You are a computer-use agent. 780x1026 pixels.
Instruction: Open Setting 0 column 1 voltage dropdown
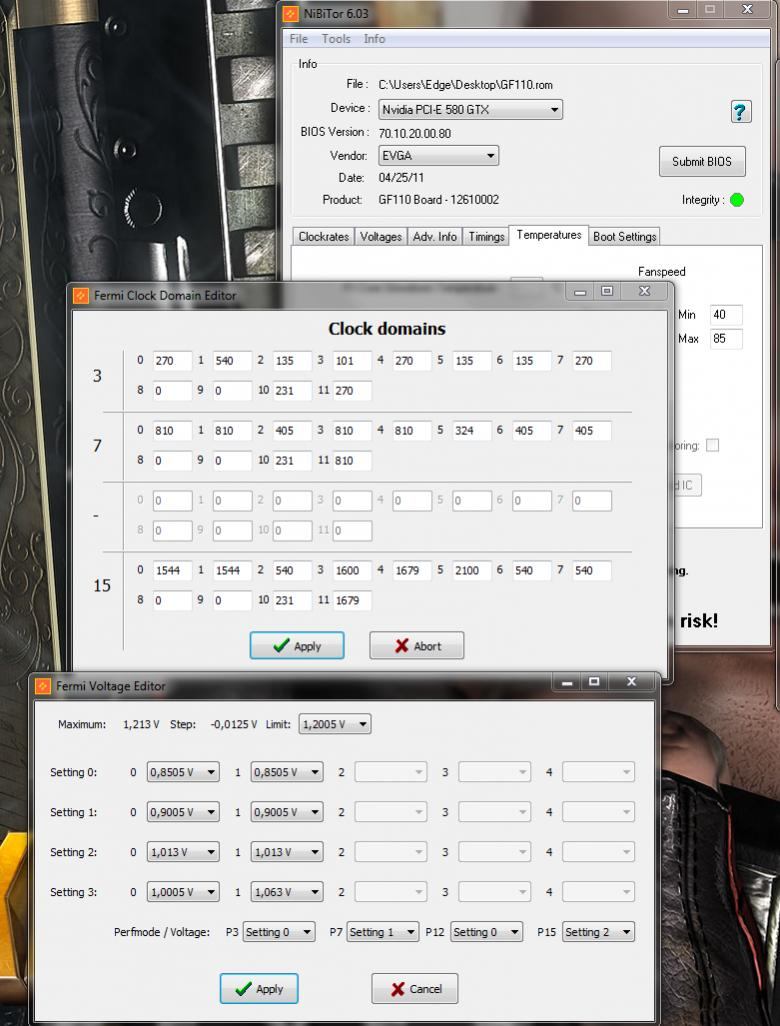tap(287, 772)
